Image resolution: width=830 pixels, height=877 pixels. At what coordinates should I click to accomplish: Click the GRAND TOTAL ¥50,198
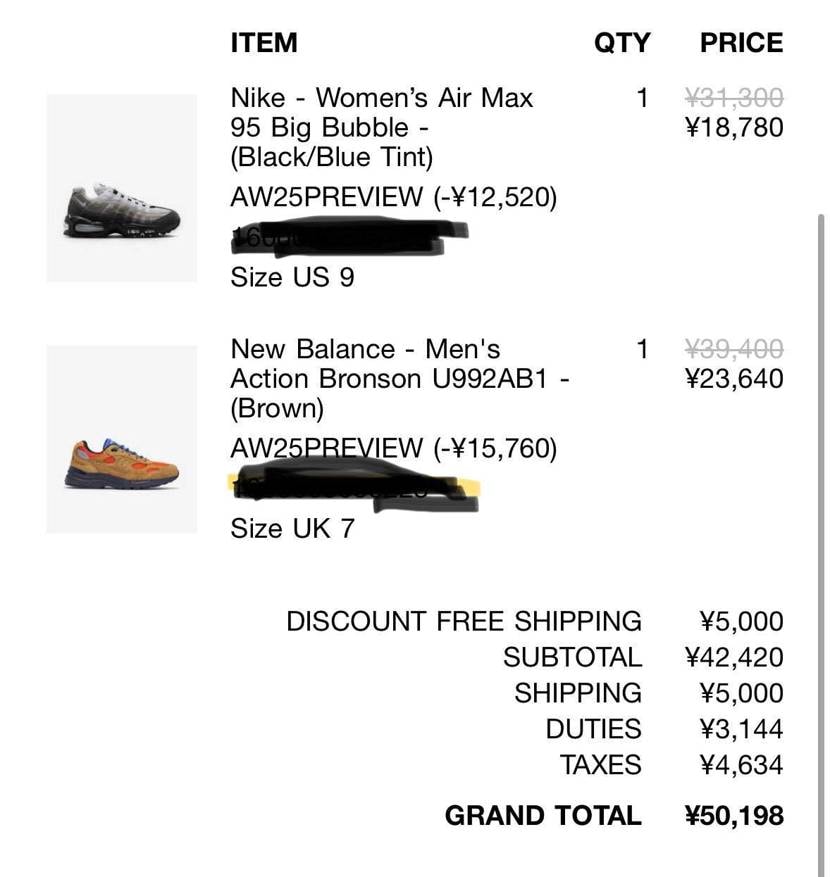(734, 816)
